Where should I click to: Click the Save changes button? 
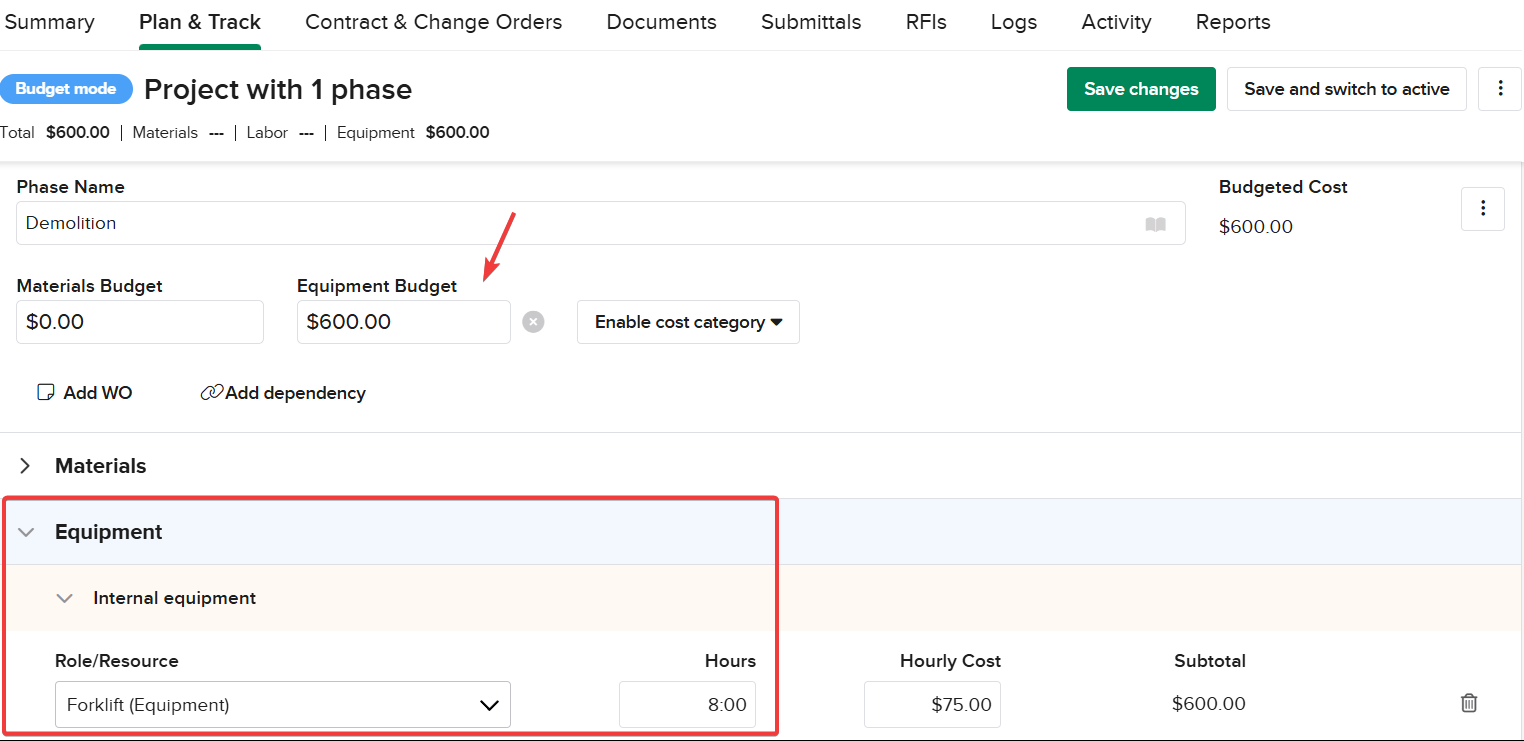(x=1141, y=89)
